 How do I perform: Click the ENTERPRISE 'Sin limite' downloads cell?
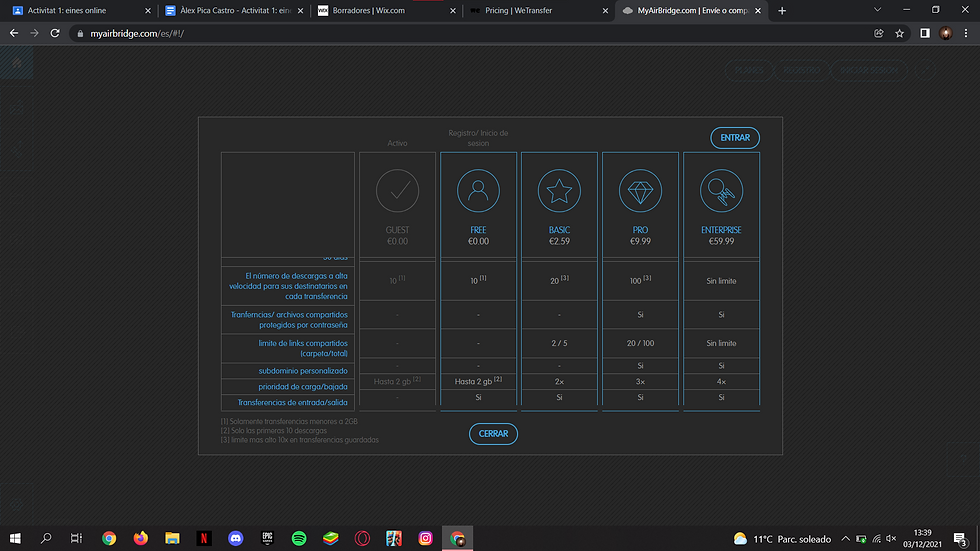coord(721,281)
